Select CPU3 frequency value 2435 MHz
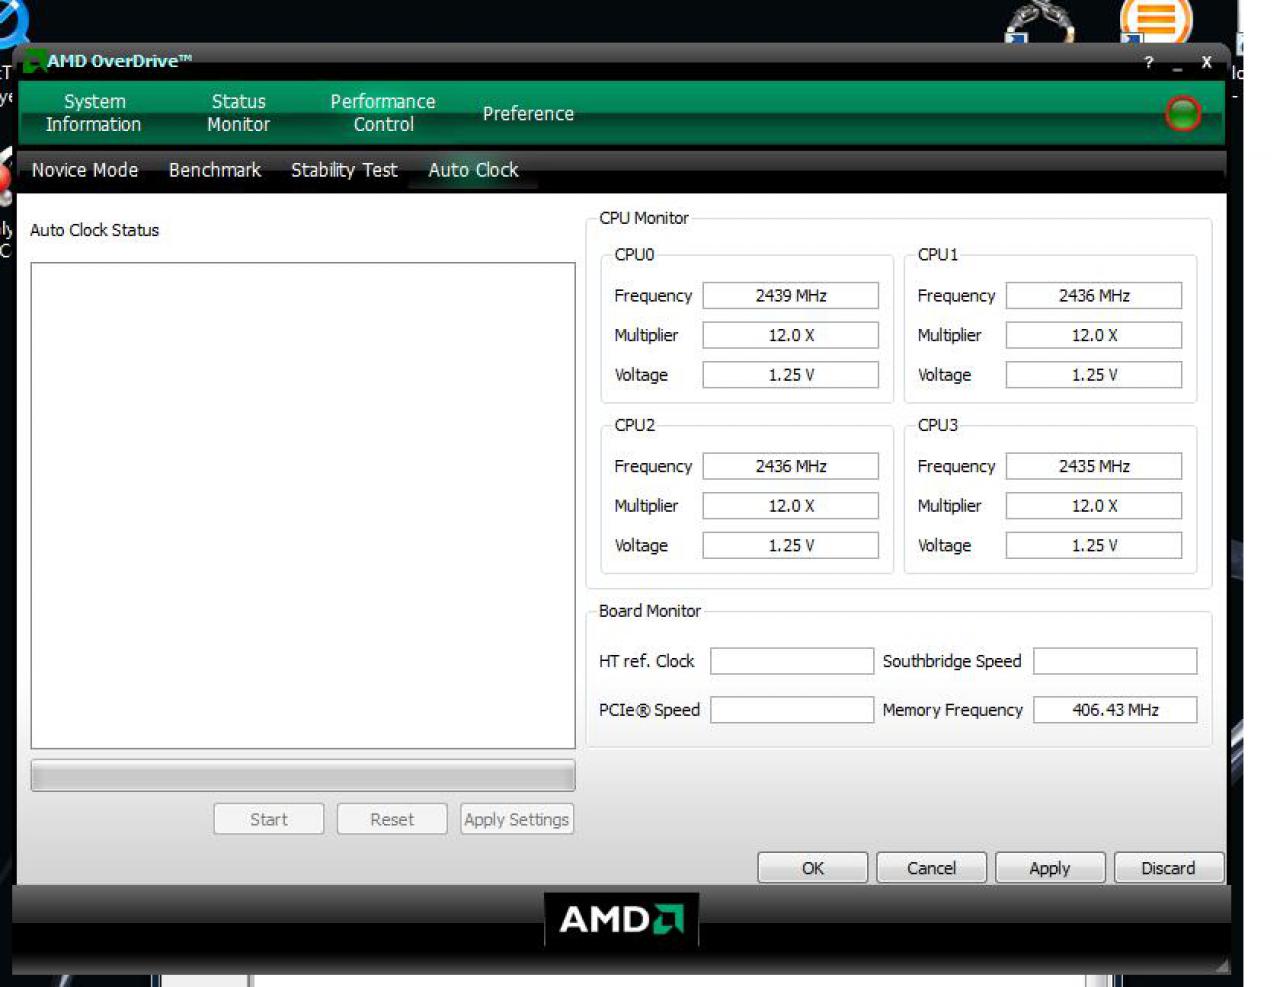1280x987 pixels. pyautogui.click(x=1094, y=466)
